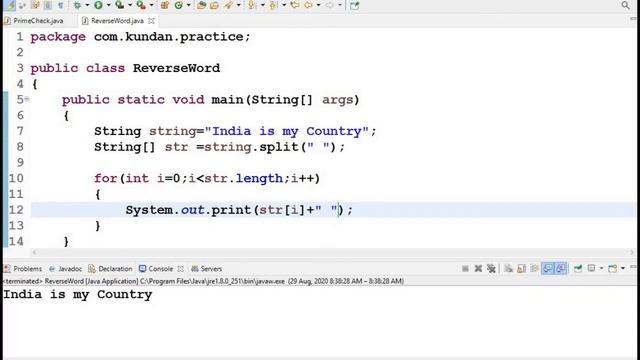
Task: Toggle Show Console on Standard Out
Action: click(x=548, y=268)
